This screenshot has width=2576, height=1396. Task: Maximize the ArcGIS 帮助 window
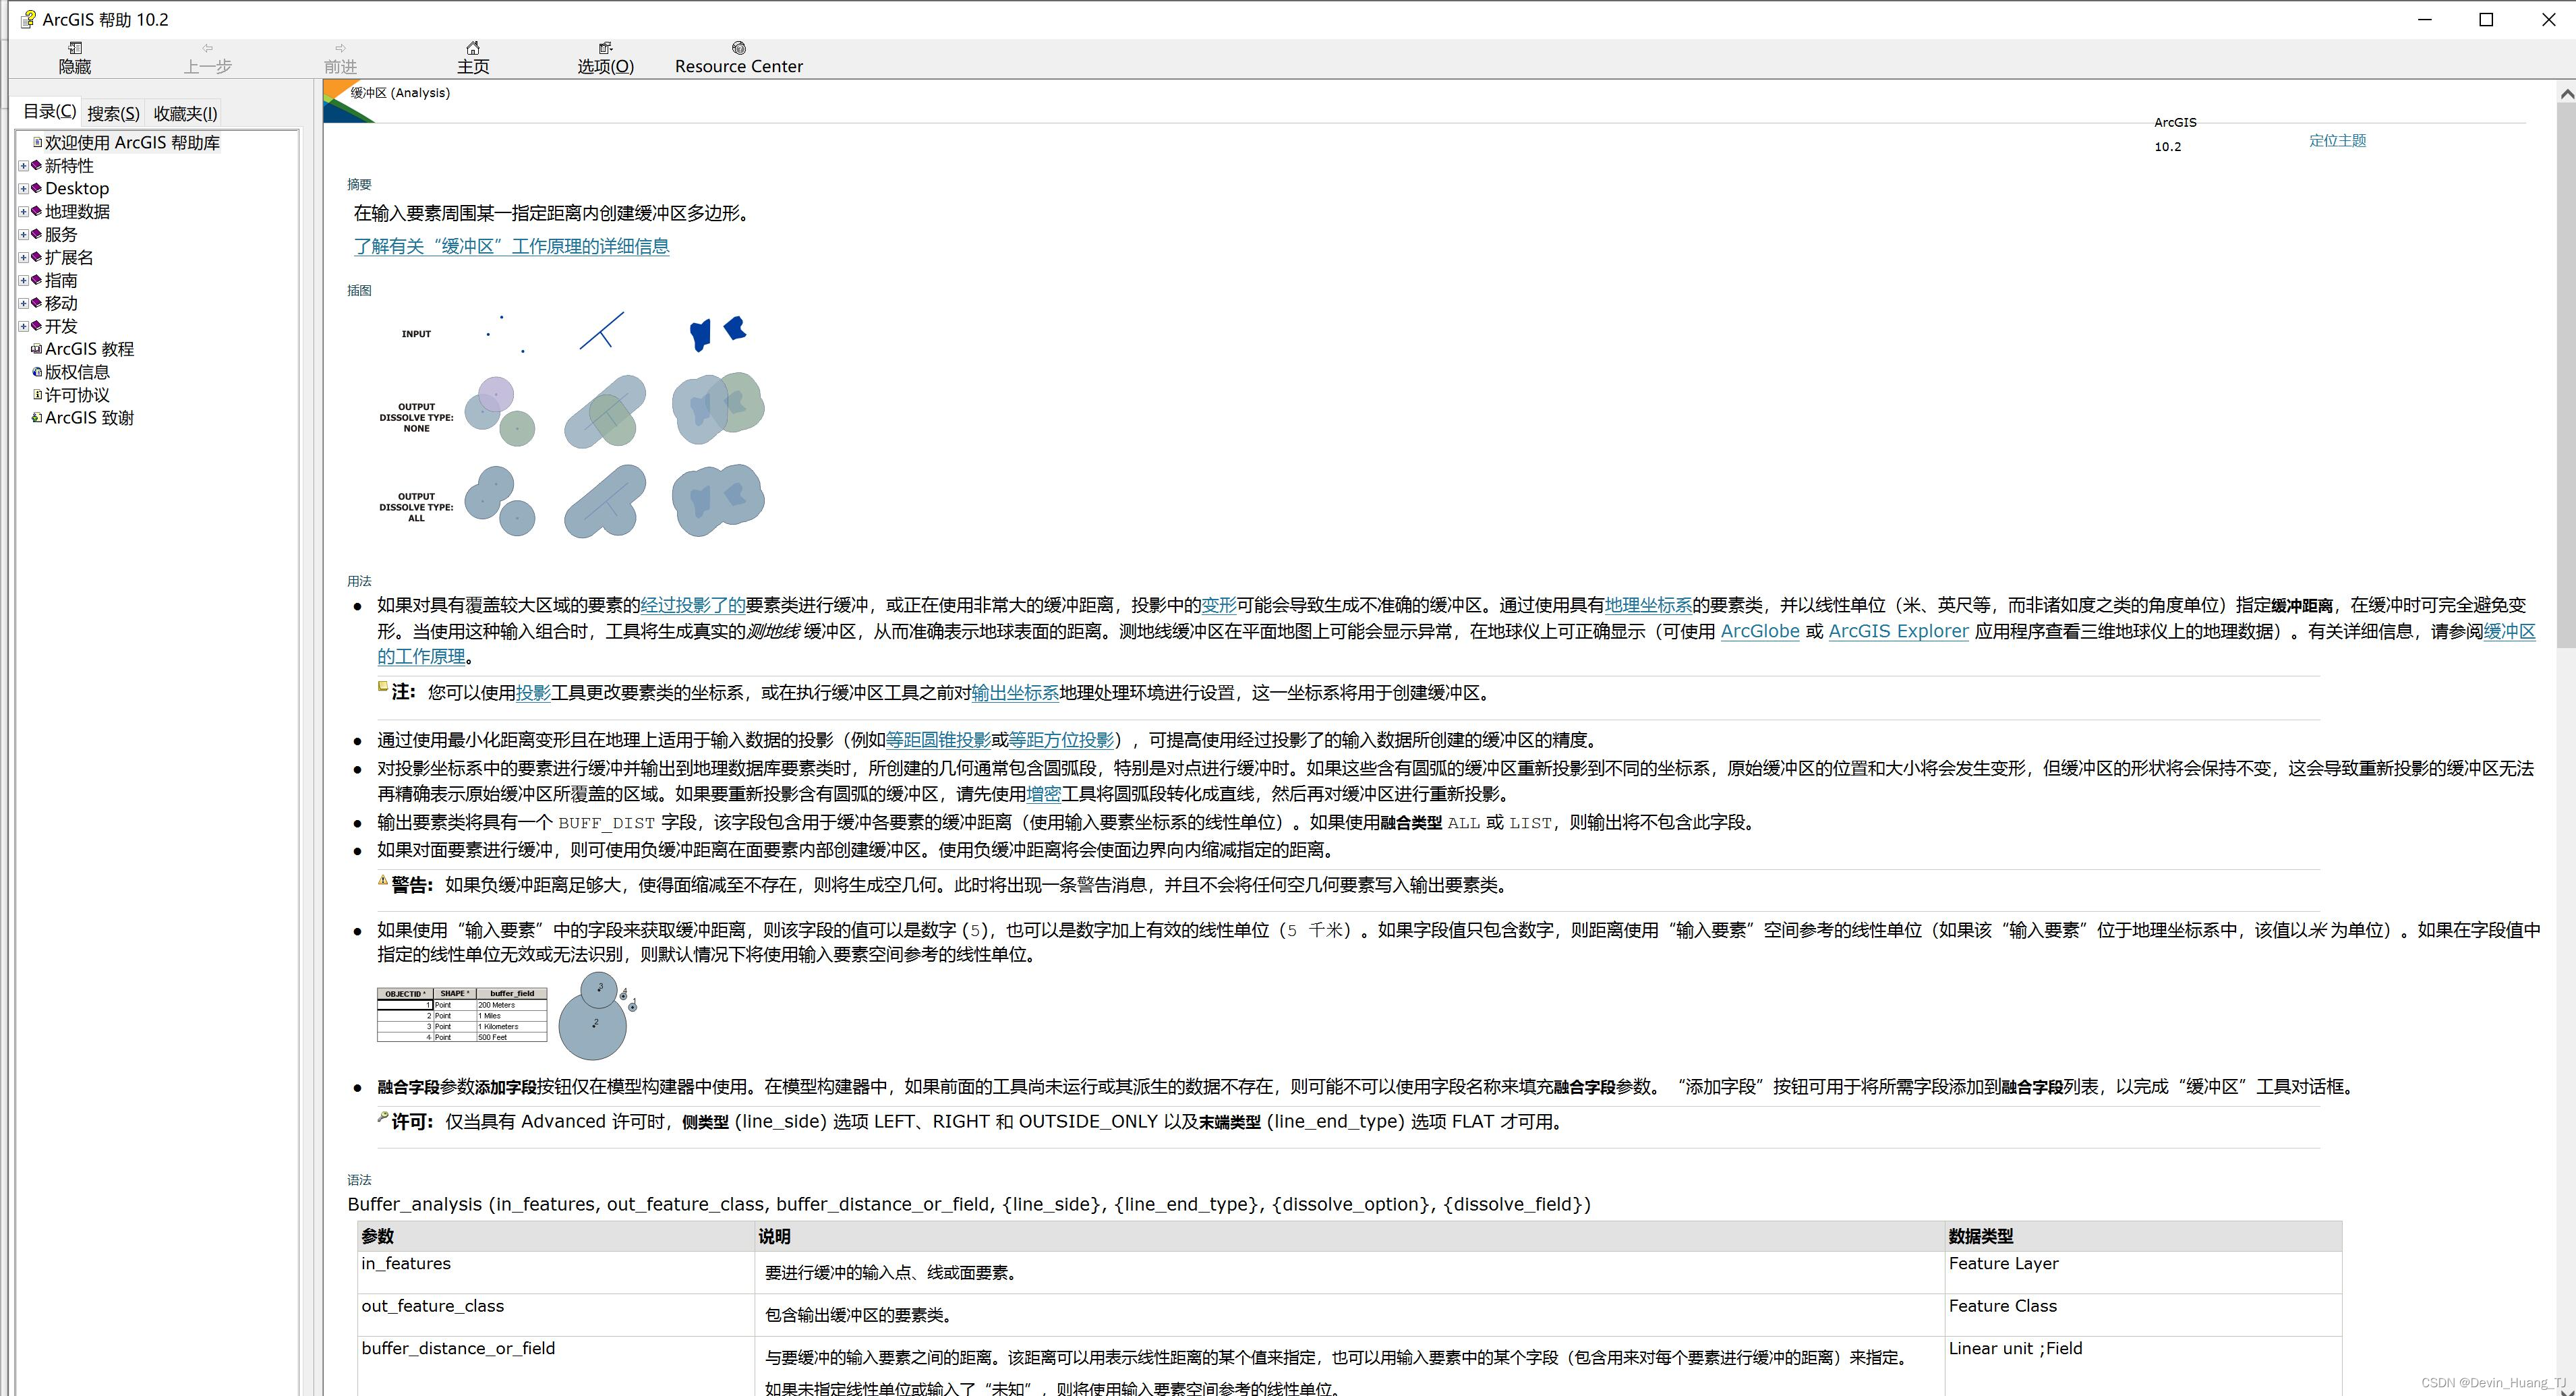point(2486,19)
